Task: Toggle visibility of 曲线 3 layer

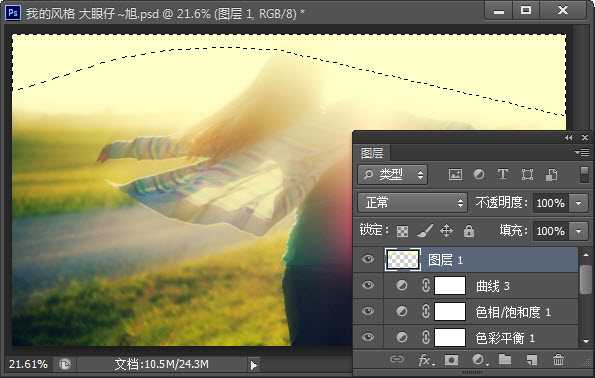Action: [x=368, y=285]
